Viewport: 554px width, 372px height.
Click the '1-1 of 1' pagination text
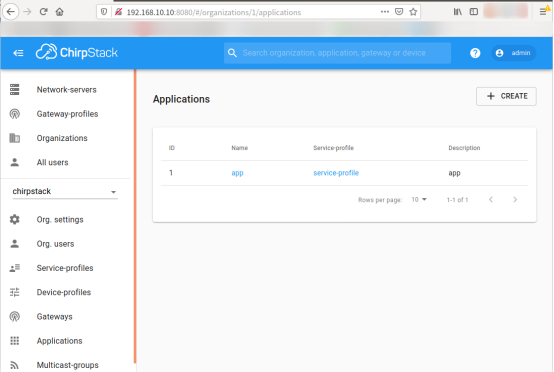[x=457, y=200]
